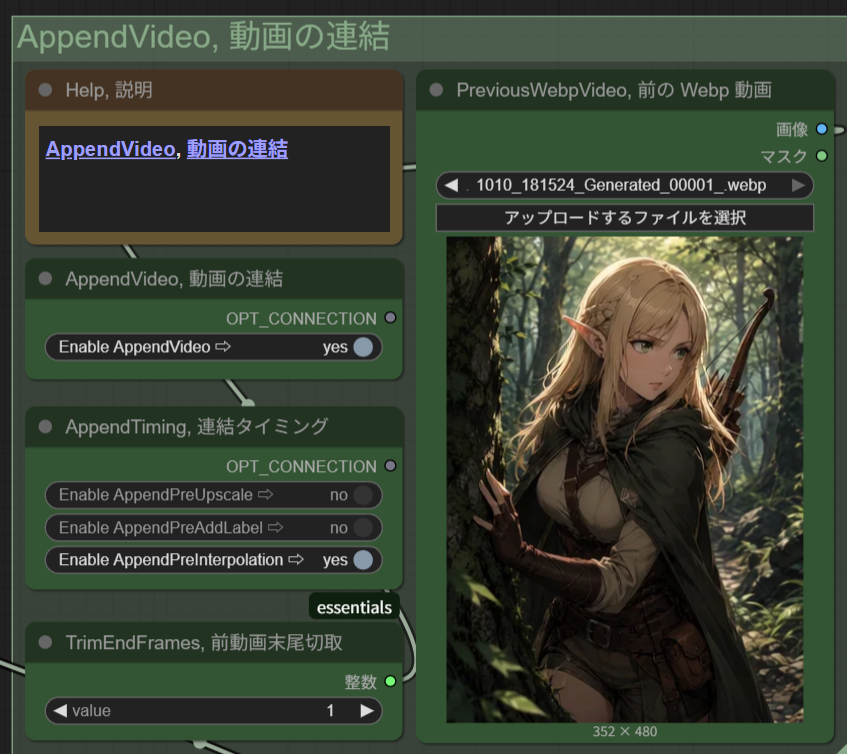Select next webp file with right arrow
847x754 pixels.
(798, 186)
